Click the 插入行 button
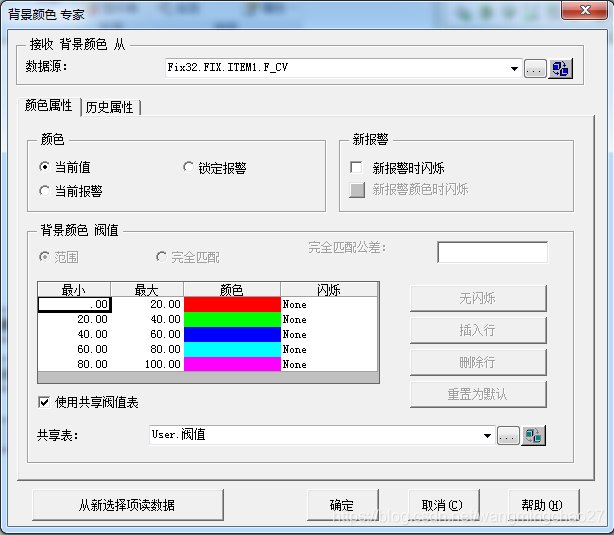This screenshot has height=535, width=614. tap(478, 331)
